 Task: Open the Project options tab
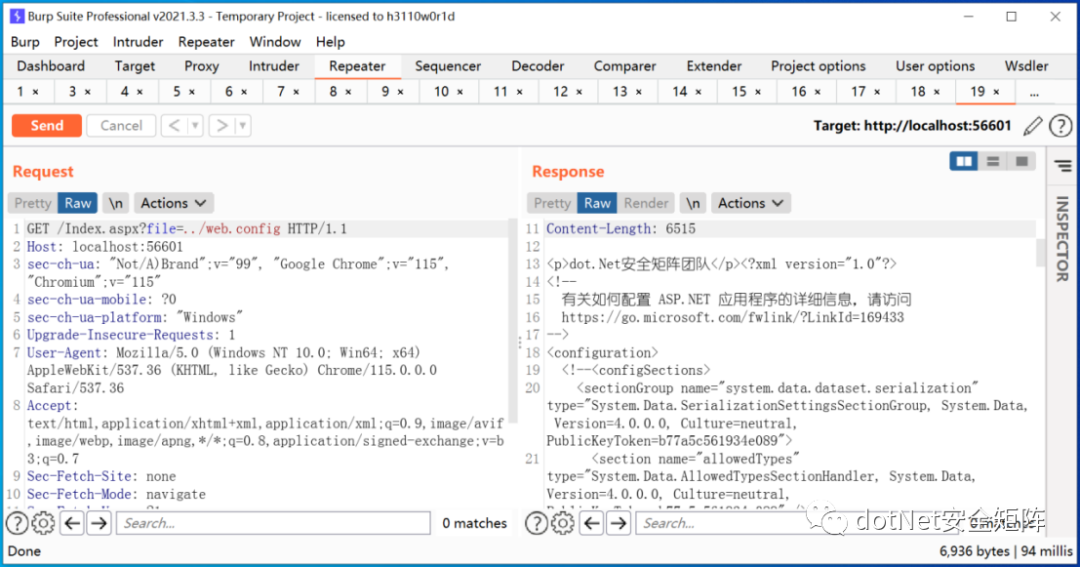pyautogui.click(x=818, y=66)
